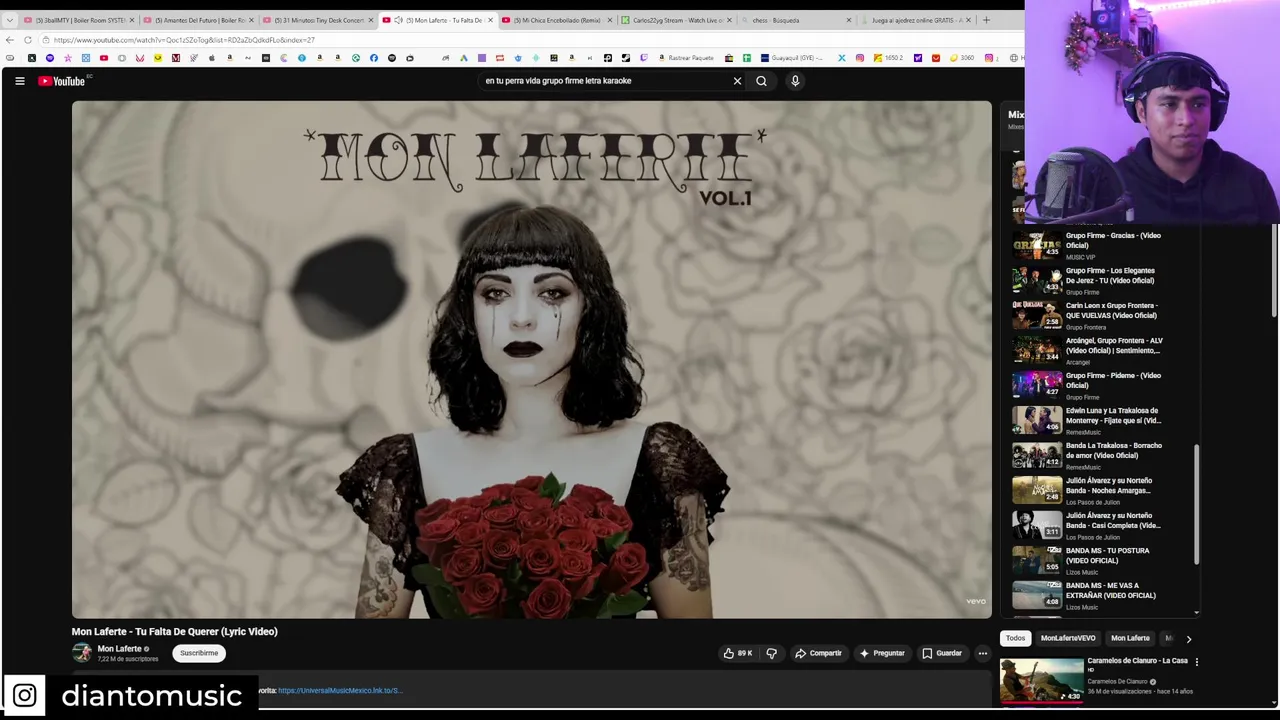Select the MonLaferteVEVO filter chip
The image size is (1280, 720).
tap(1067, 638)
